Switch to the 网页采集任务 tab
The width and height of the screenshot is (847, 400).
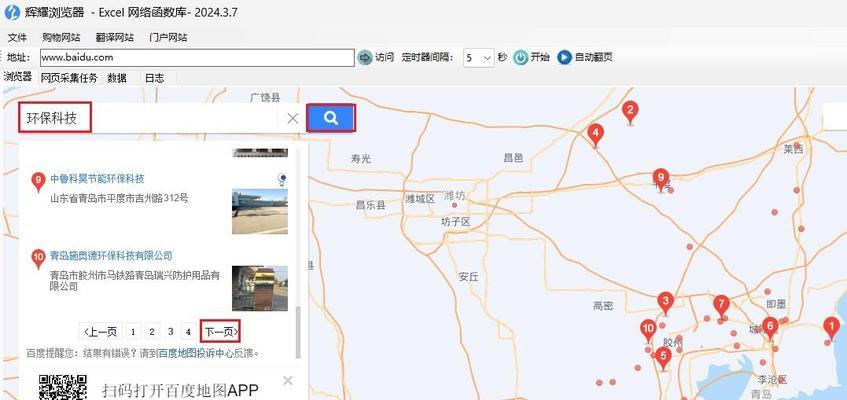[x=69, y=78]
